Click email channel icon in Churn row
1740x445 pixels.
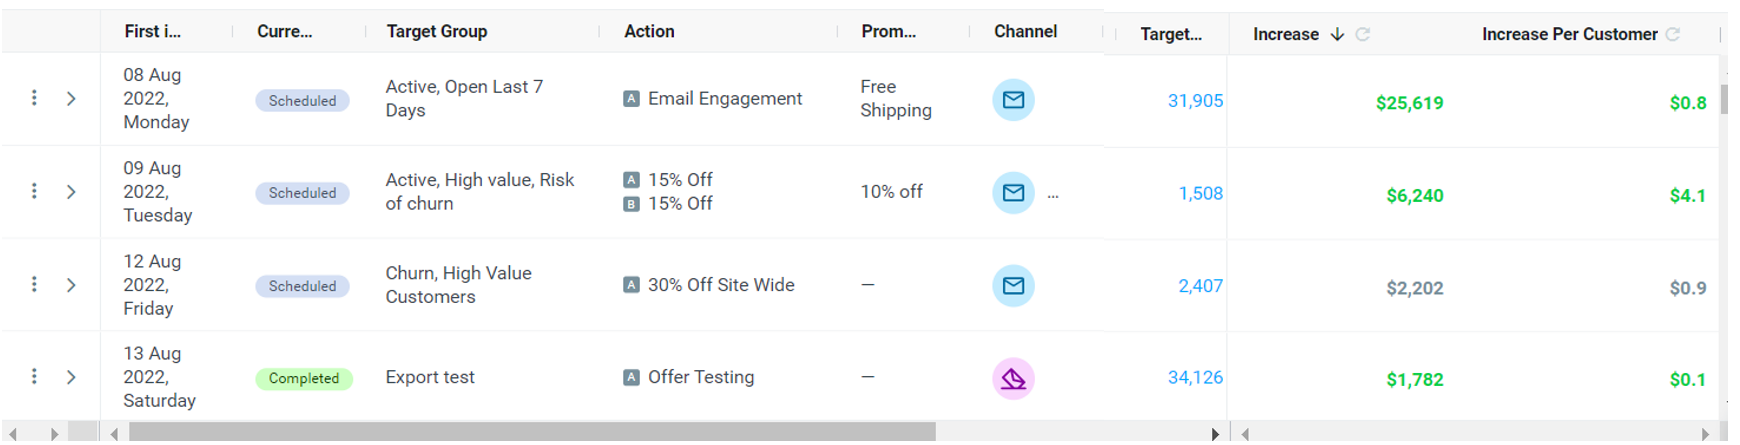tap(1013, 286)
